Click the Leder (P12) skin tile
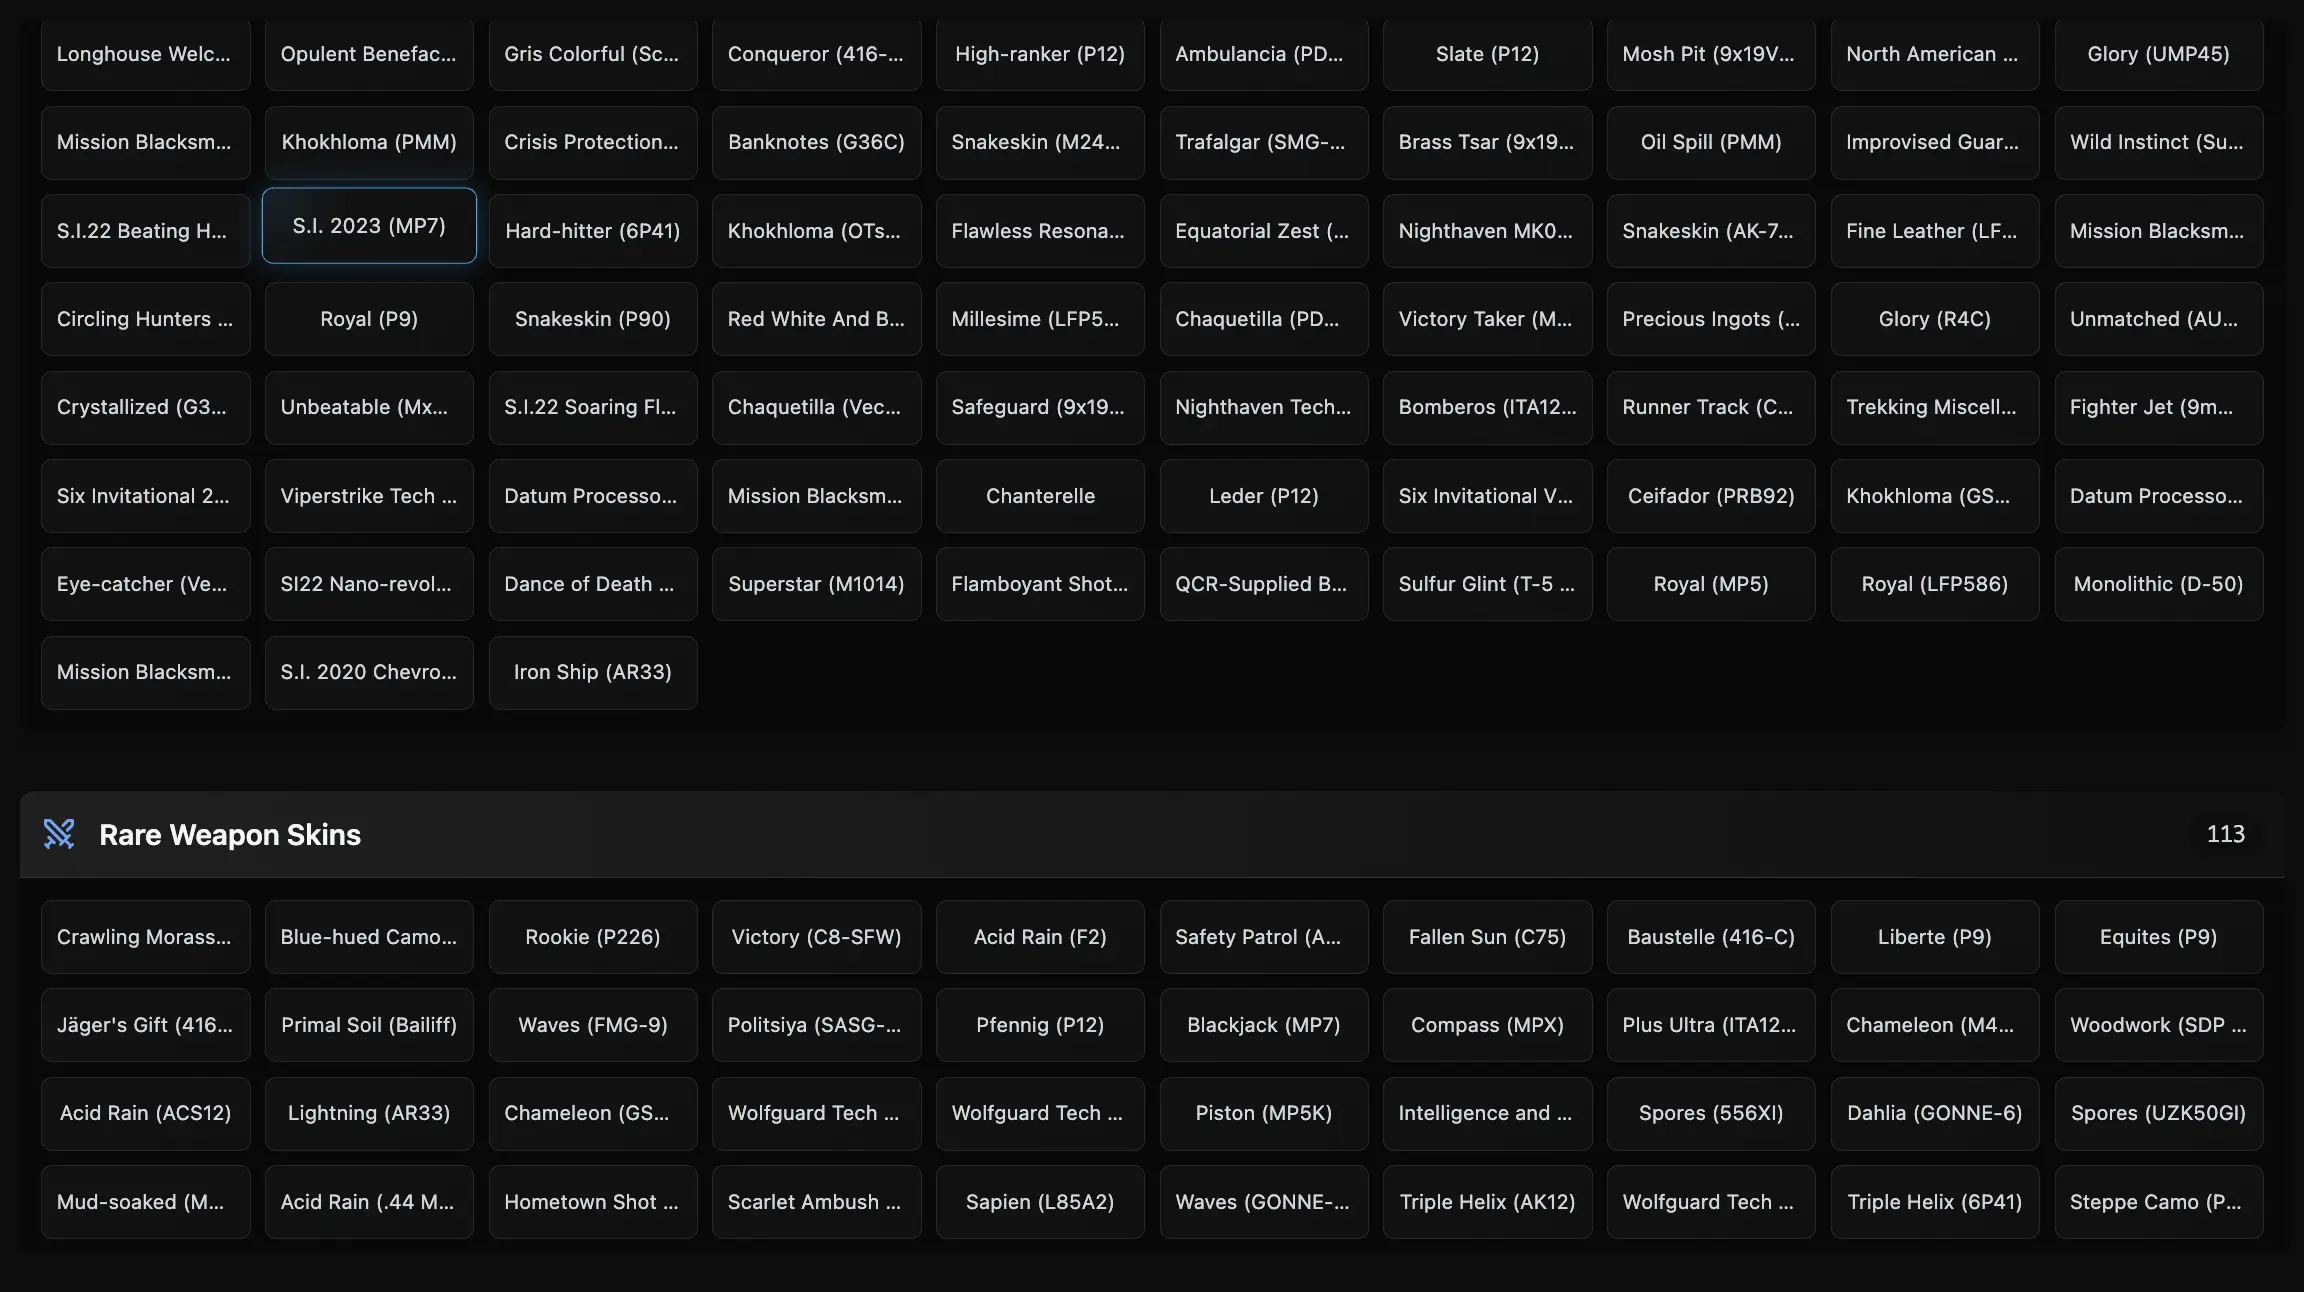 click(1263, 496)
